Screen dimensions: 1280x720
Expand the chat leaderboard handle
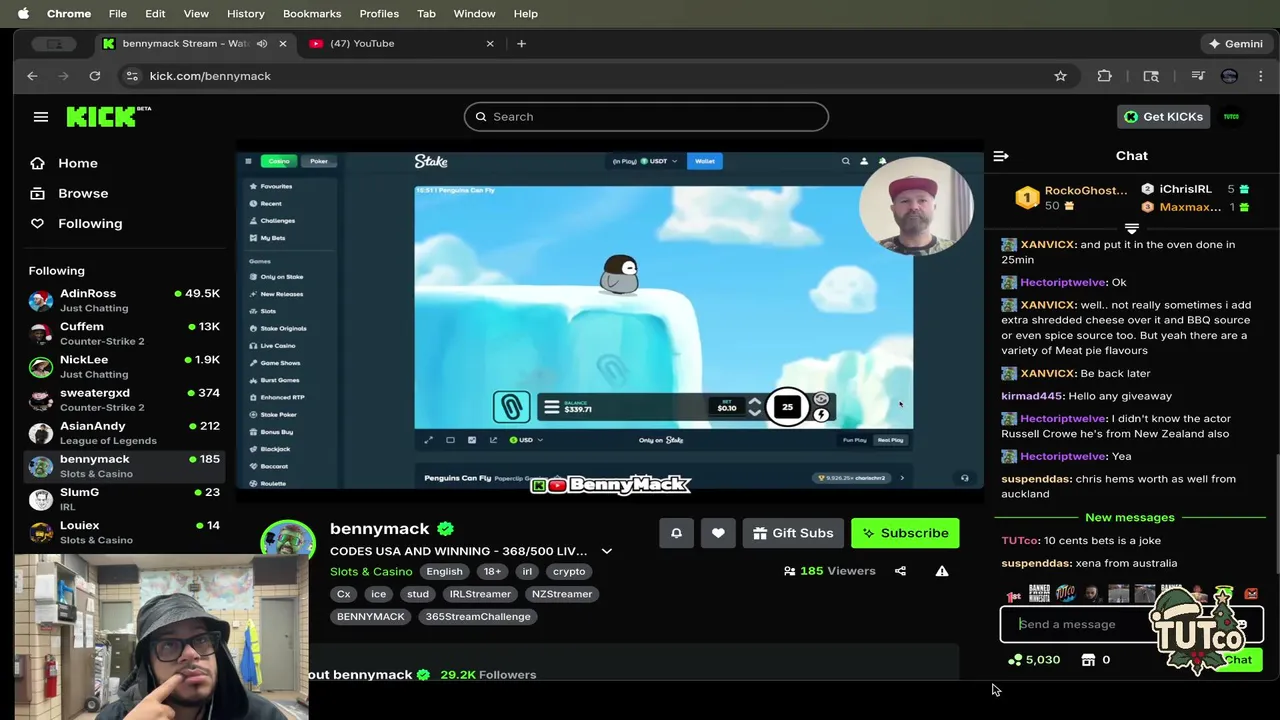1132,229
